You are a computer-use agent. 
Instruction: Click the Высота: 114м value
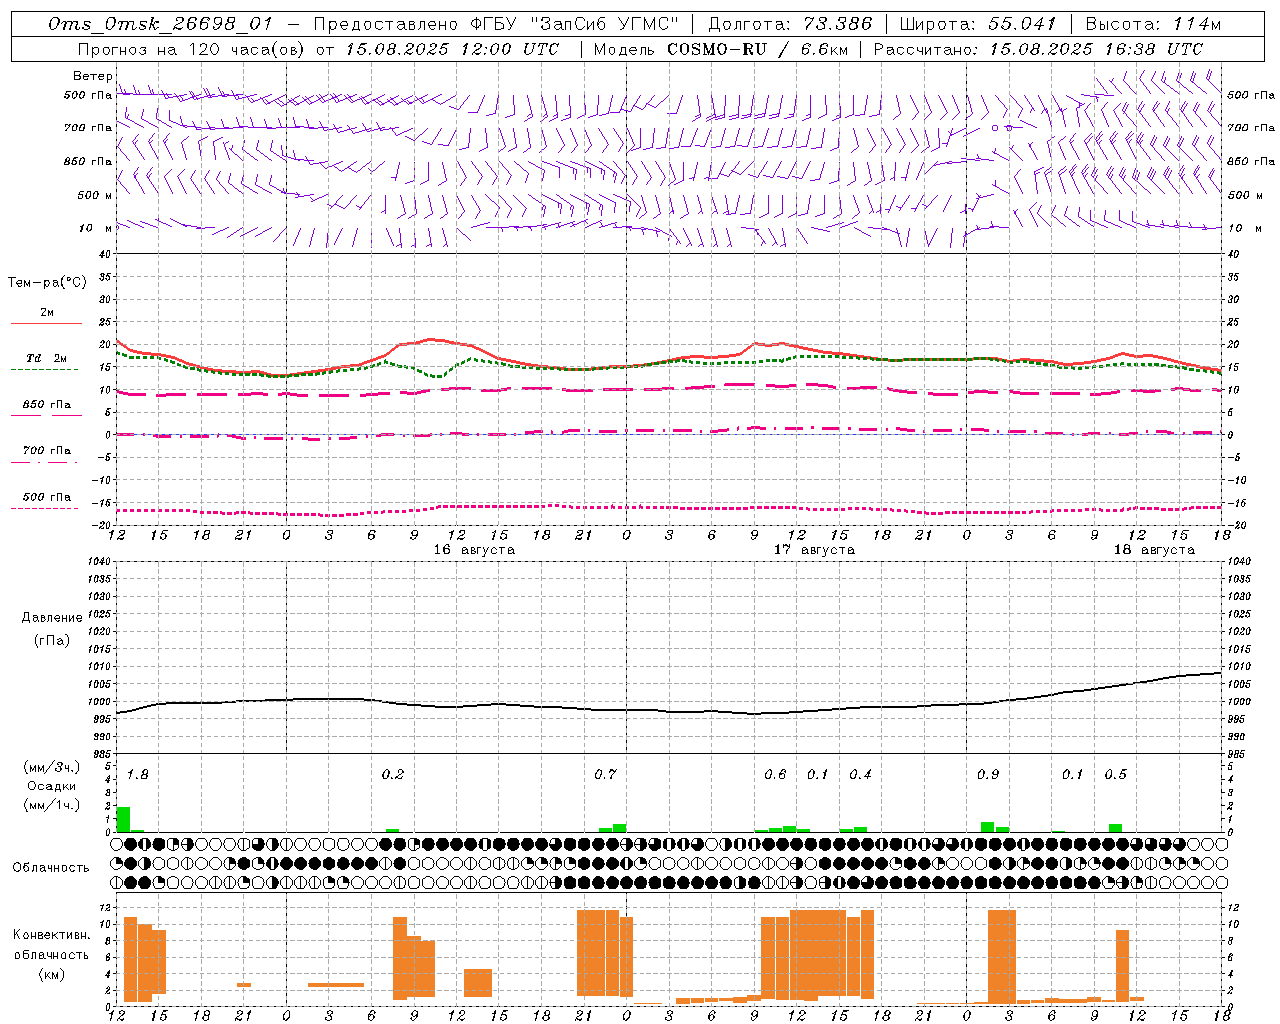[1153, 24]
